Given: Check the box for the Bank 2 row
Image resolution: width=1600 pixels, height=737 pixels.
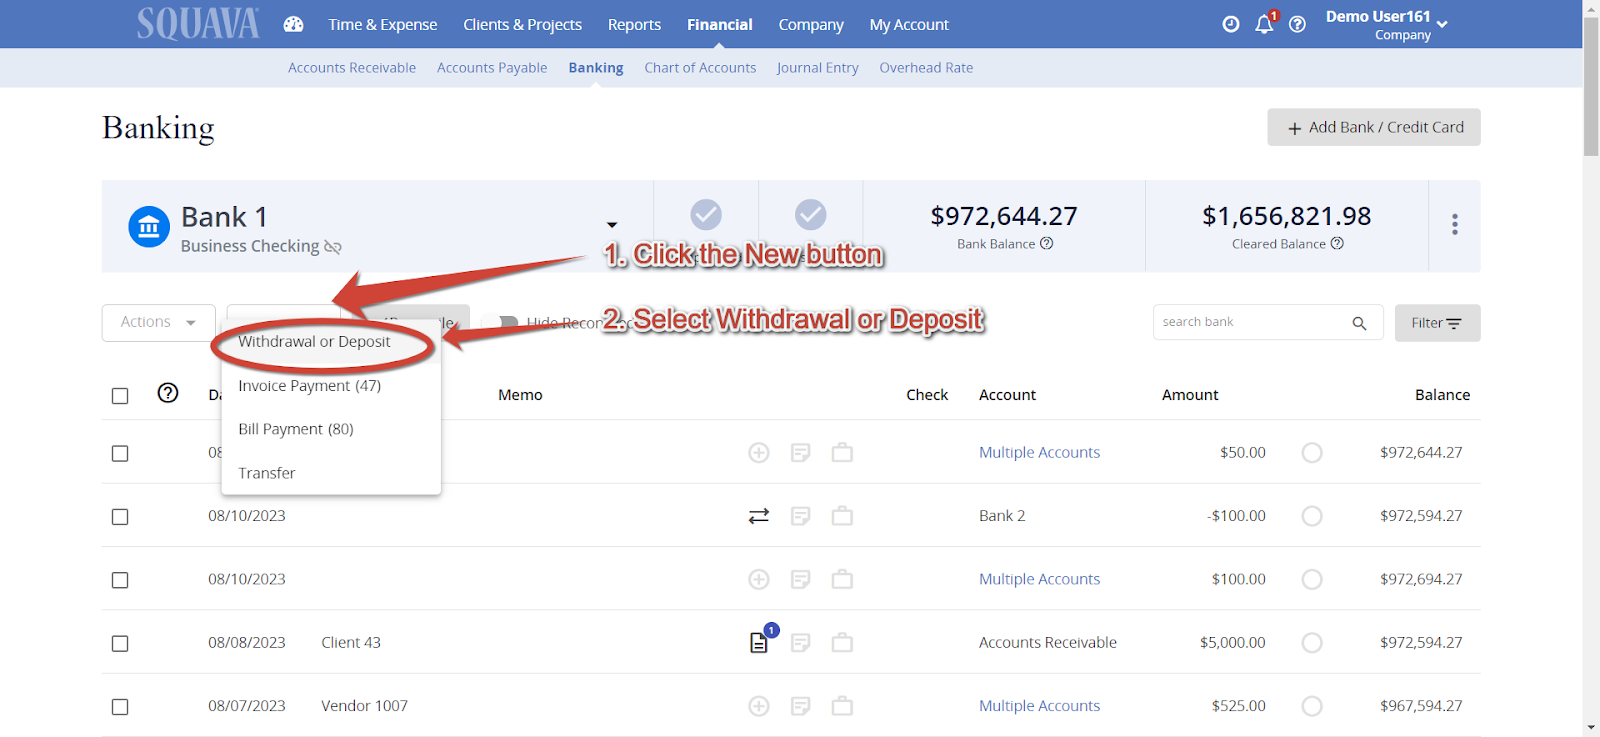Looking at the screenshot, I should (120, 517).
